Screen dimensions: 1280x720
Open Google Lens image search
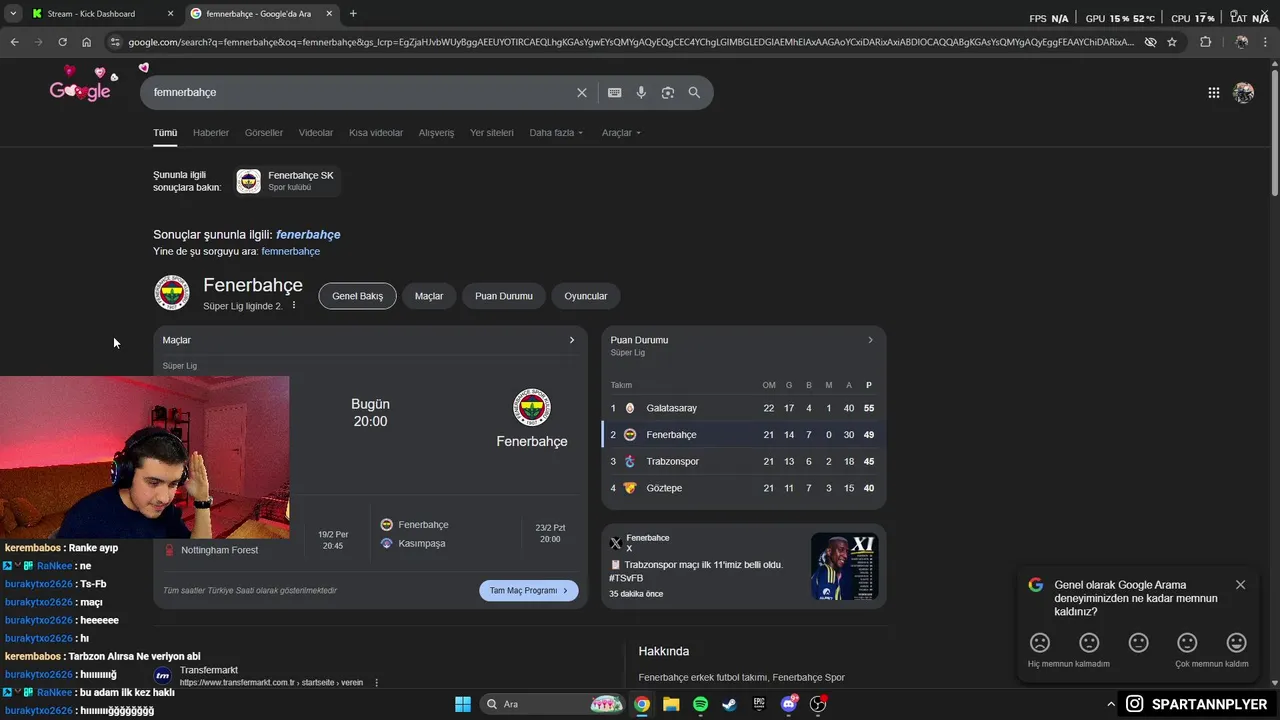click(x=668, y=92)
